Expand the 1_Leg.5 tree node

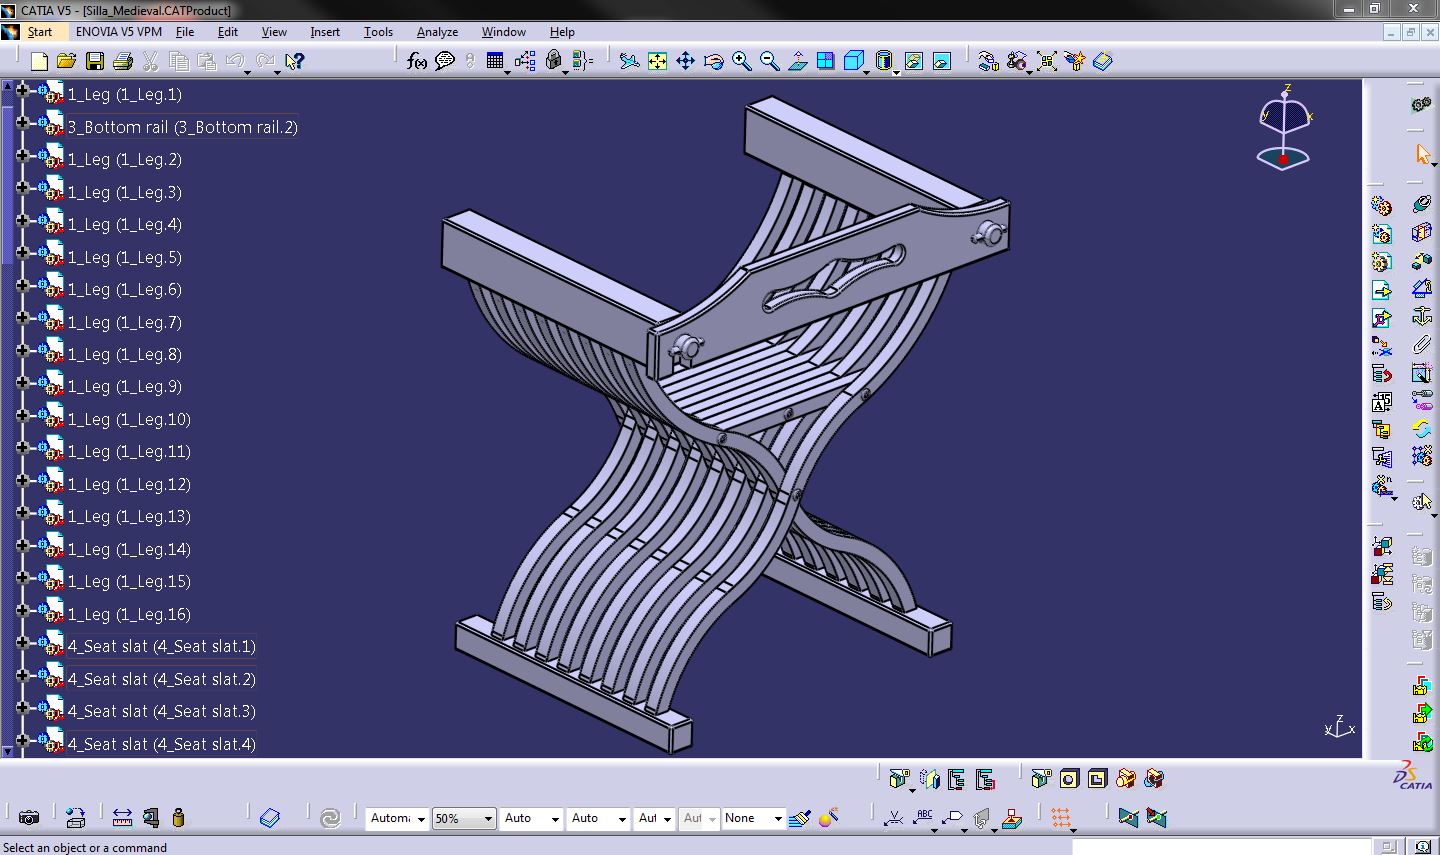22,252
